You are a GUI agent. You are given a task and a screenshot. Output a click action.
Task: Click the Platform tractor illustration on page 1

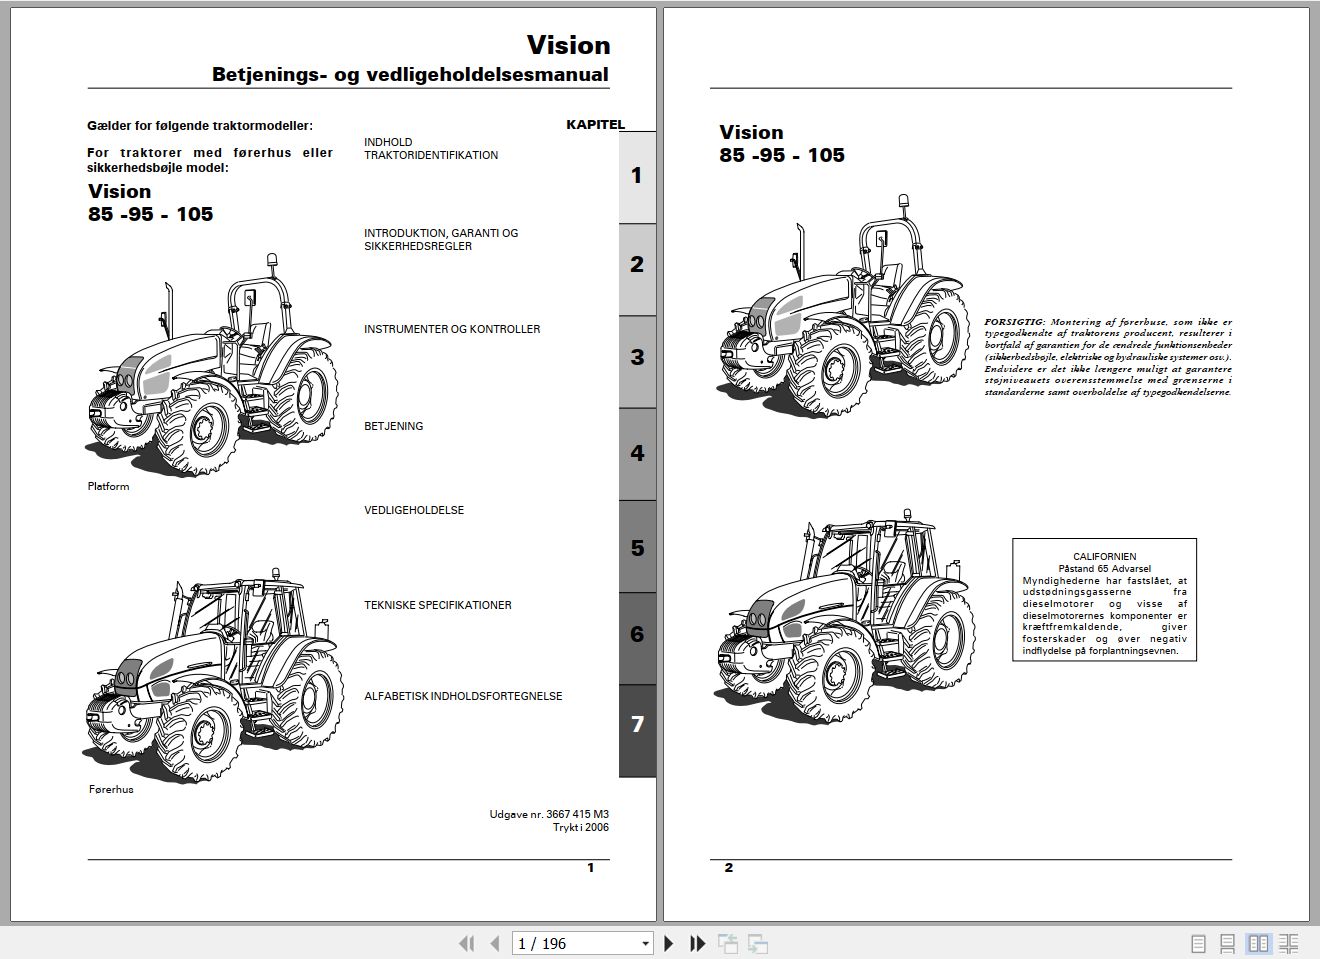click(213, 364)
